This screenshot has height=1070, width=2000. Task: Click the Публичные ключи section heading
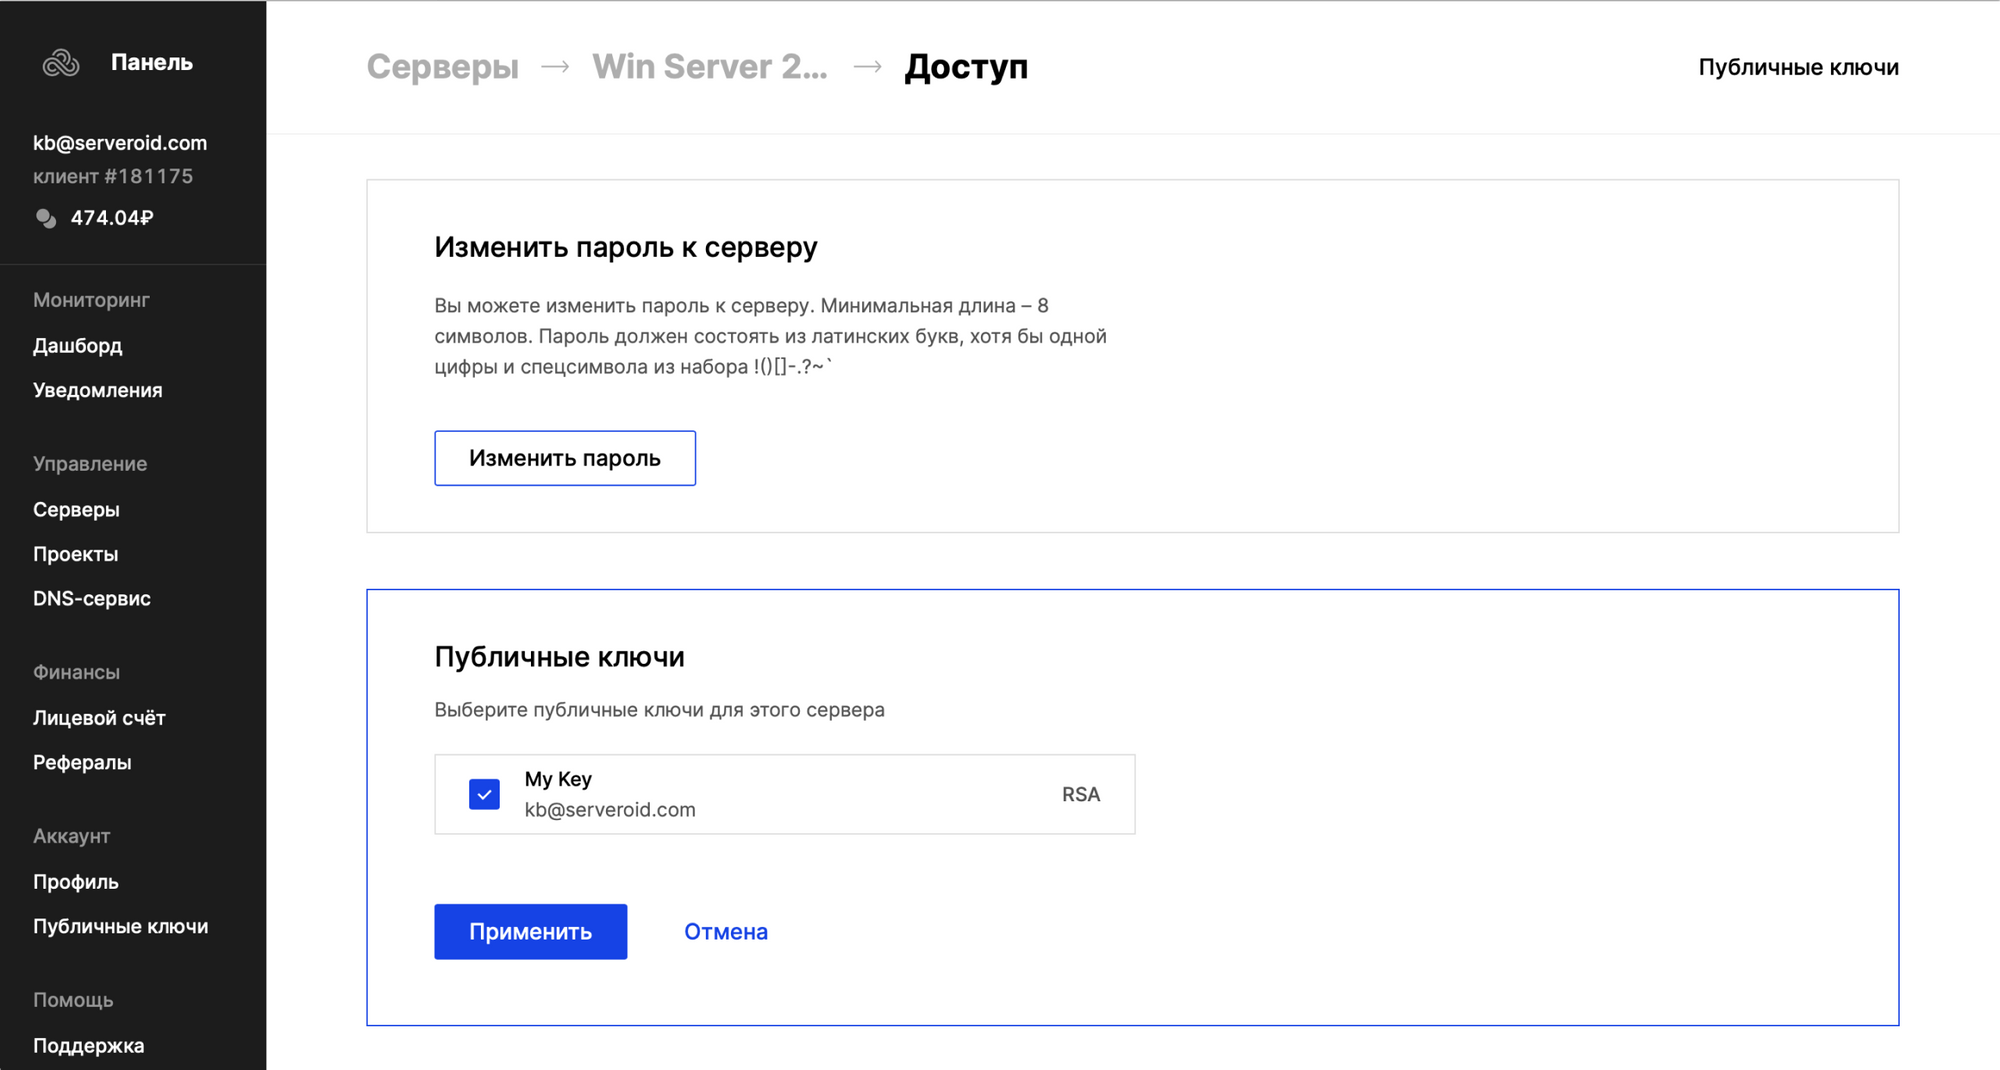[560, 657]
